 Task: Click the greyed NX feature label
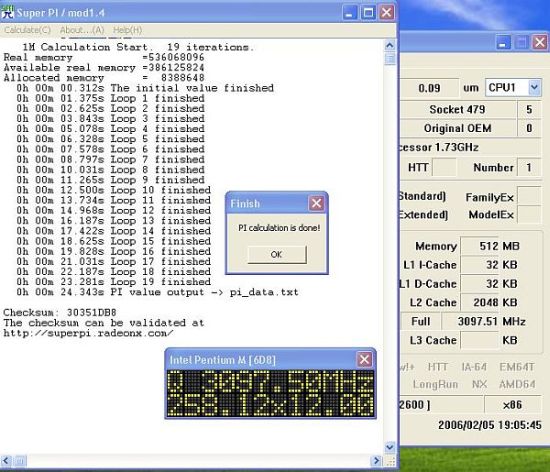tap(479, 384)
